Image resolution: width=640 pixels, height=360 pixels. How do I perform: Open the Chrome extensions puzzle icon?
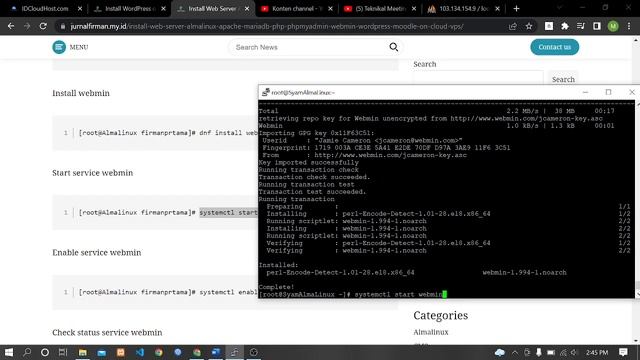click(x=565, y=26)
